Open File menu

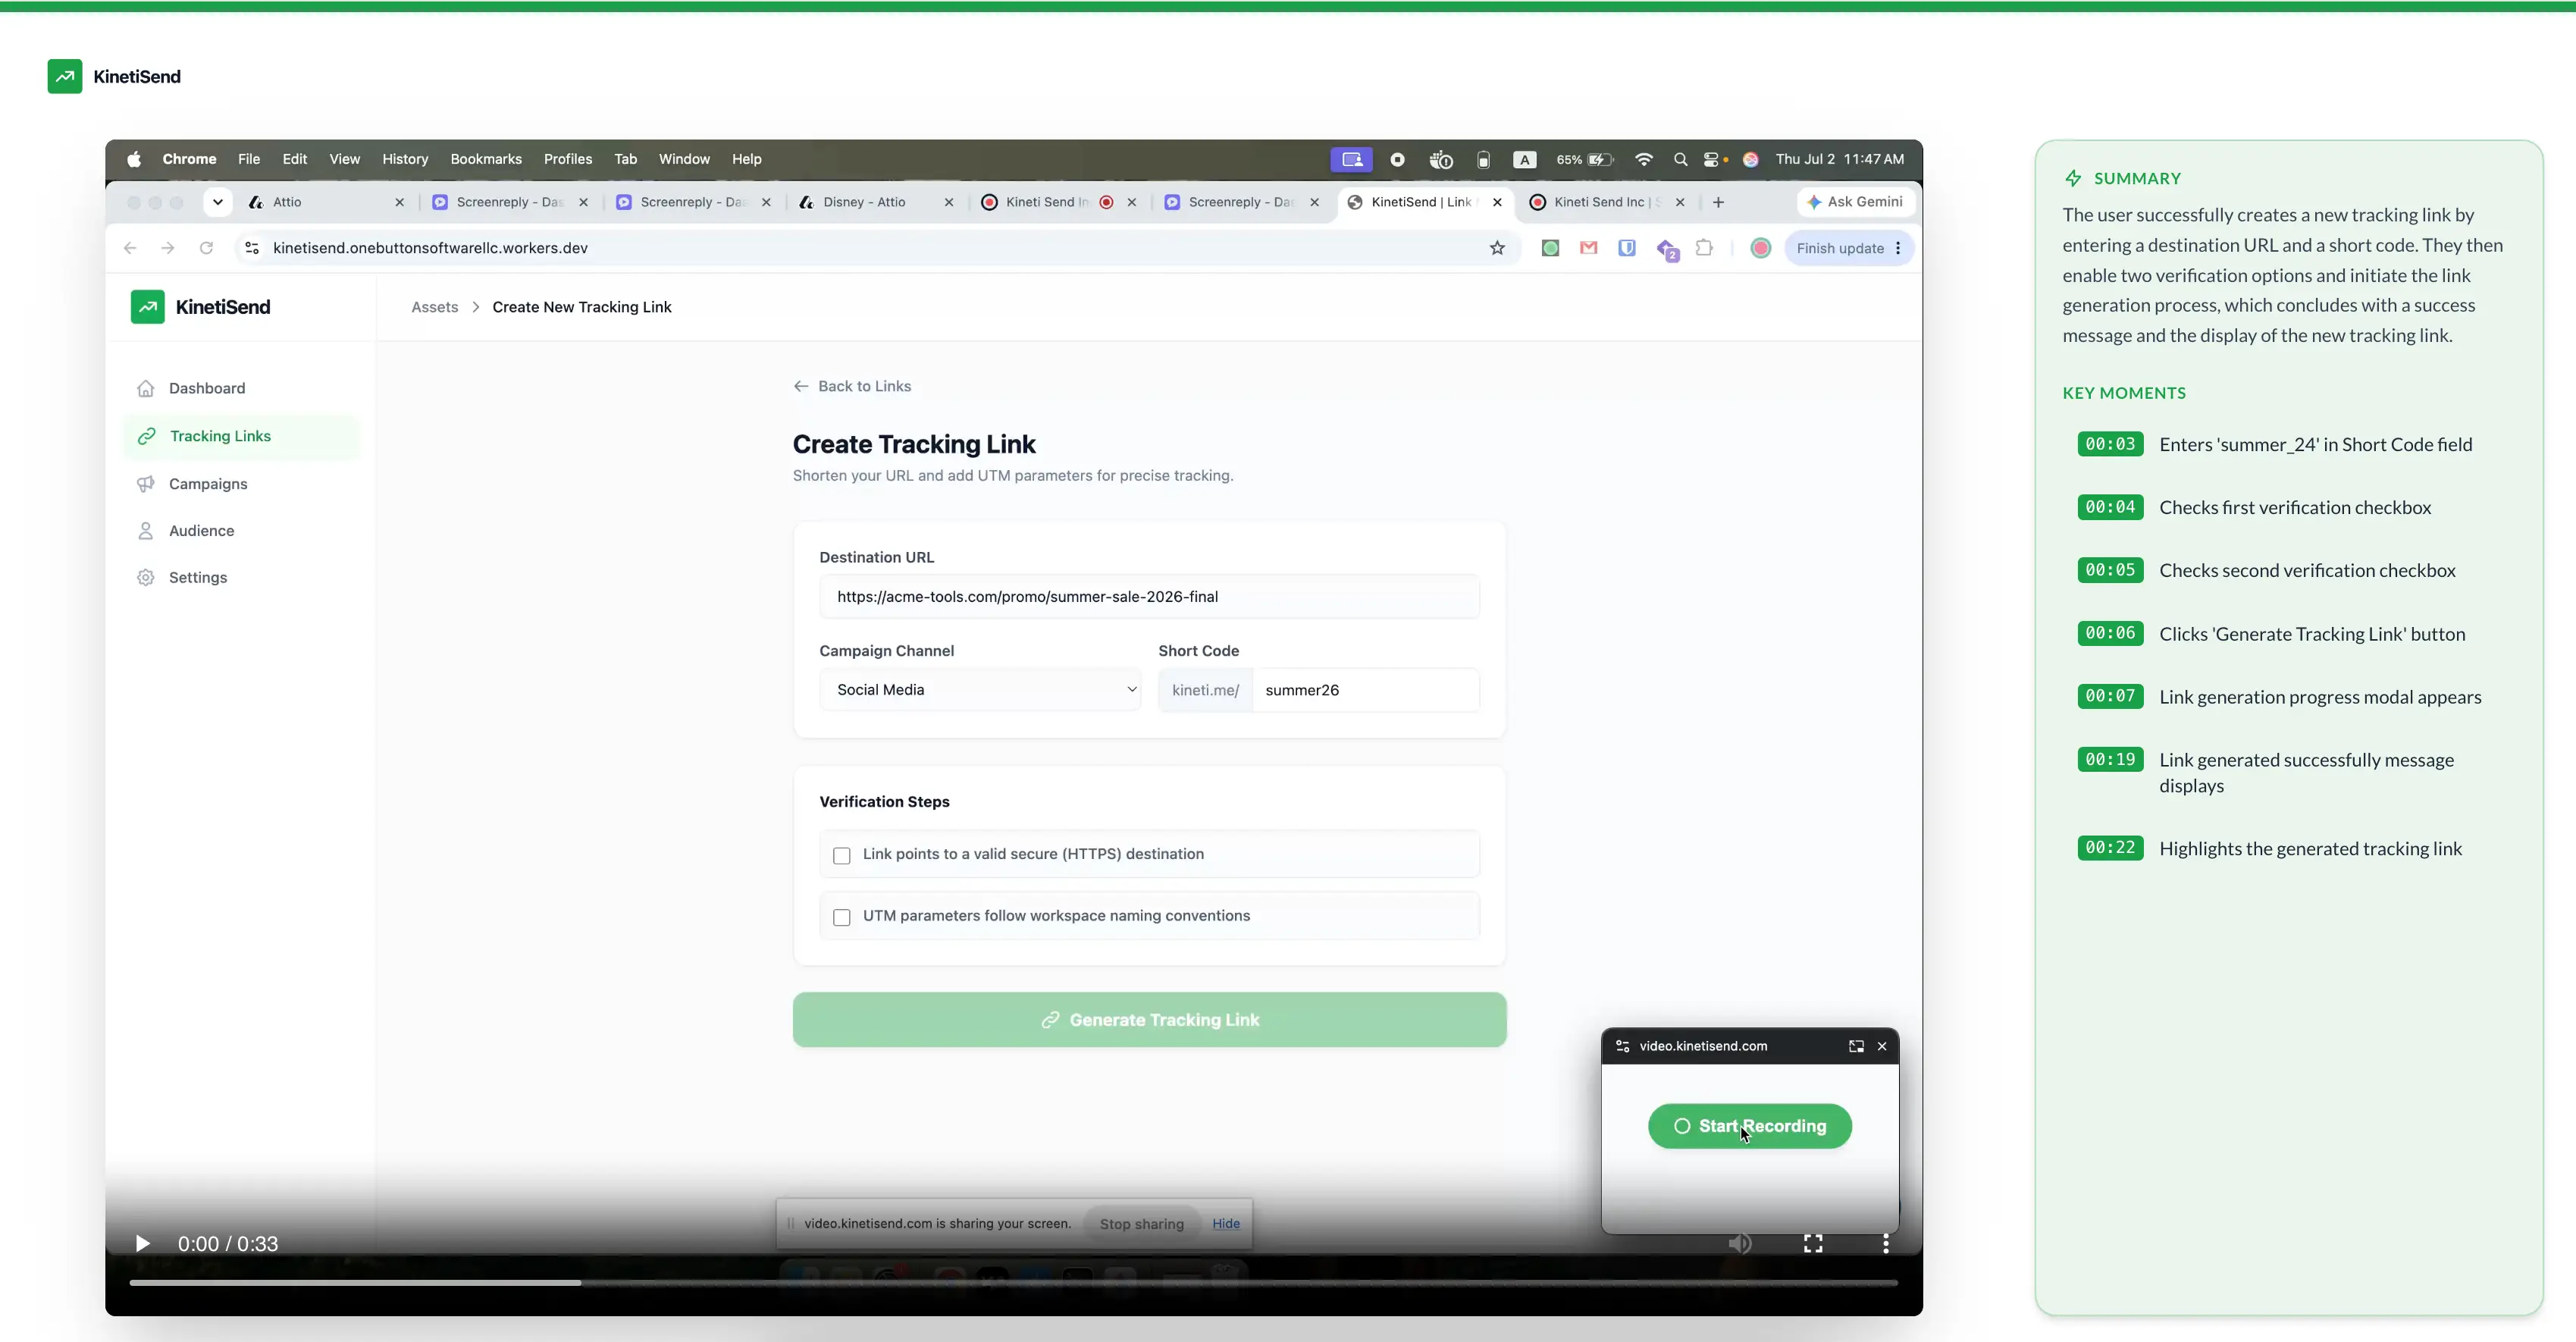(x=249, y=159)
